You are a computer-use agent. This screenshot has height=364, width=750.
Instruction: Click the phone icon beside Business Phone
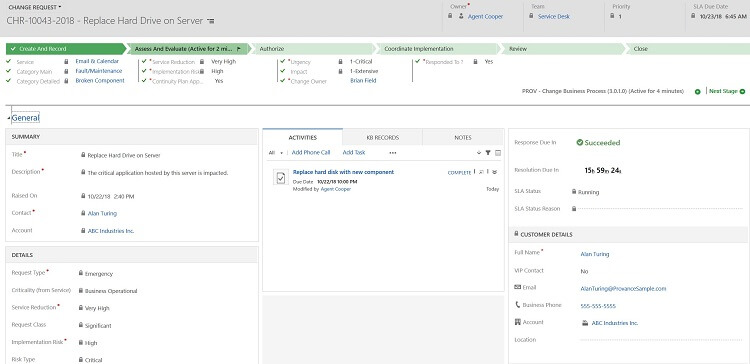(517, 305)
